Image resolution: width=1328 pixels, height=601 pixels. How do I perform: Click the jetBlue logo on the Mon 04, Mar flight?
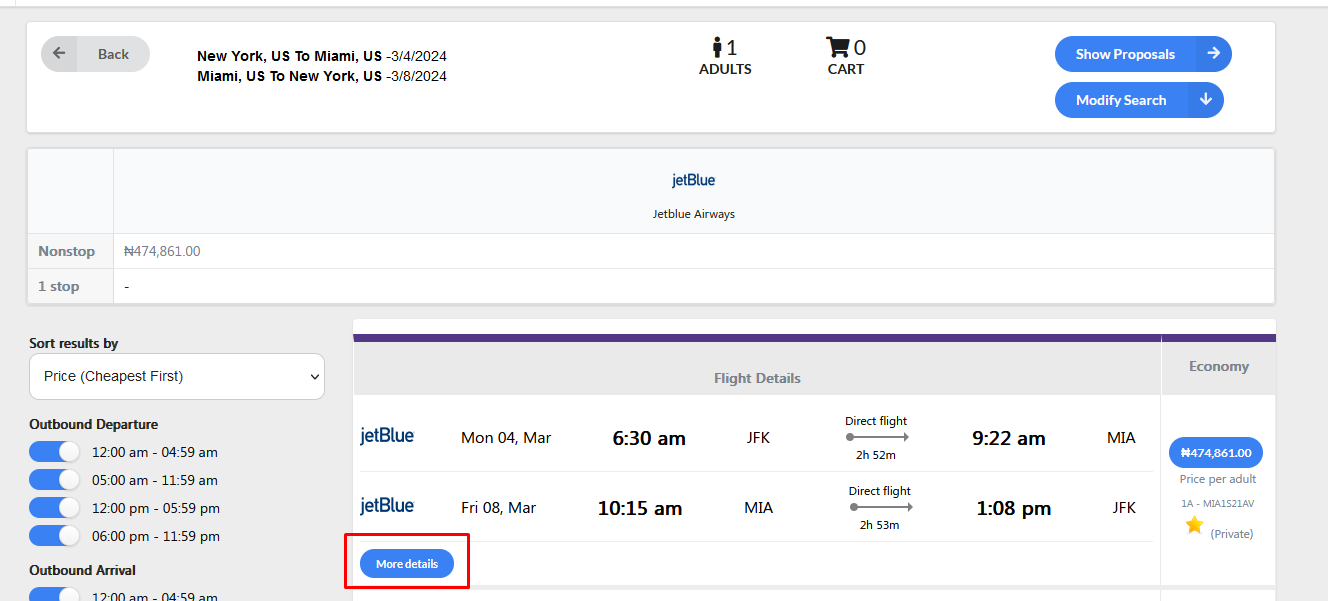point(387,435)
